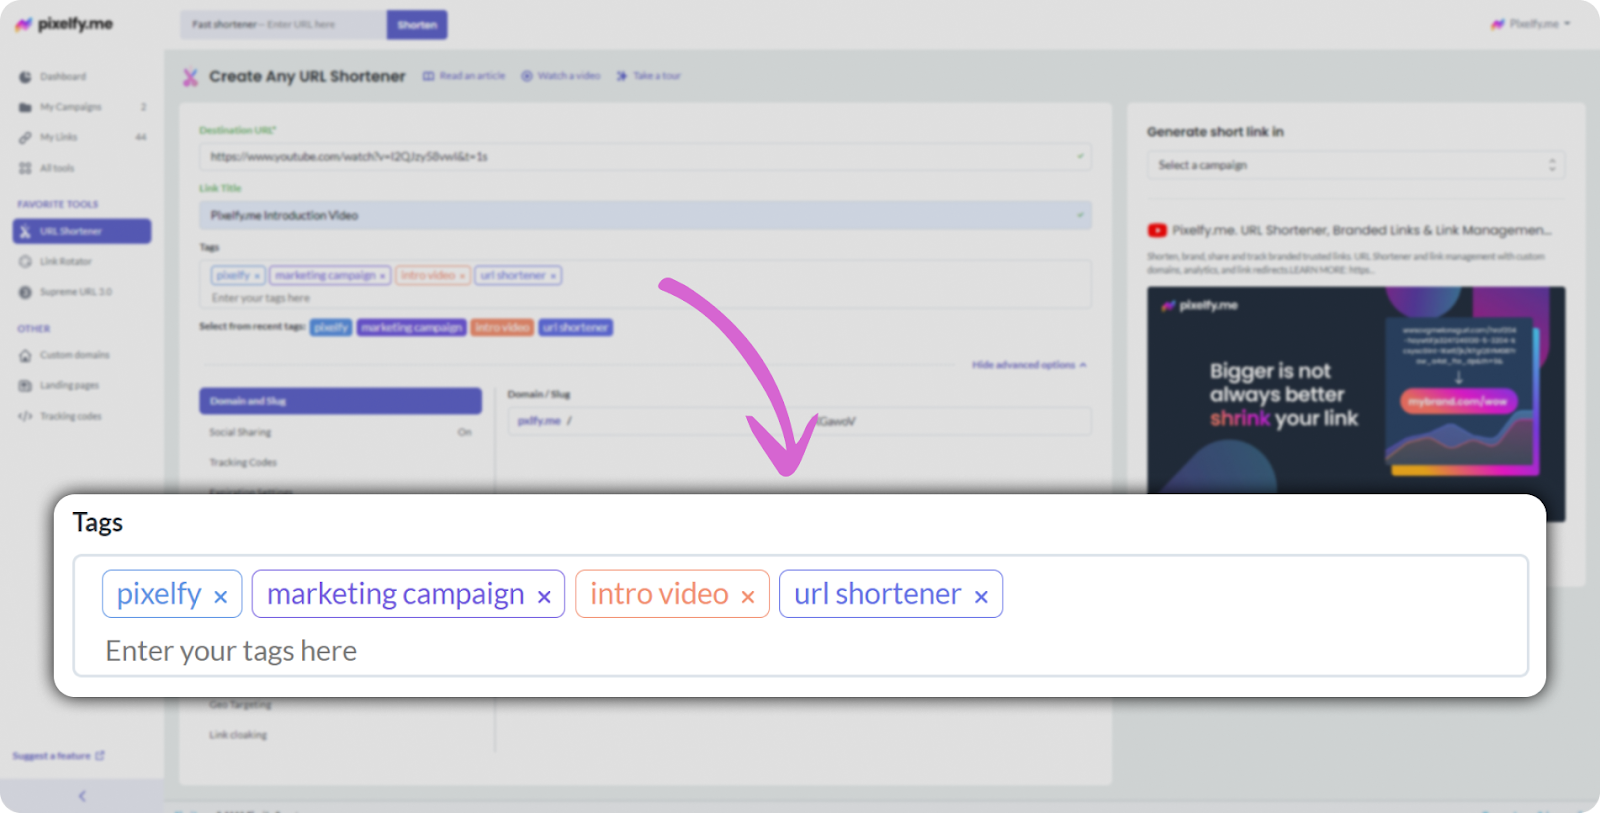Image resolution: width=1600 pixels, height=813 pixels.
Task: Toggle the Social Sharing On switch
Action: [465, 433]
